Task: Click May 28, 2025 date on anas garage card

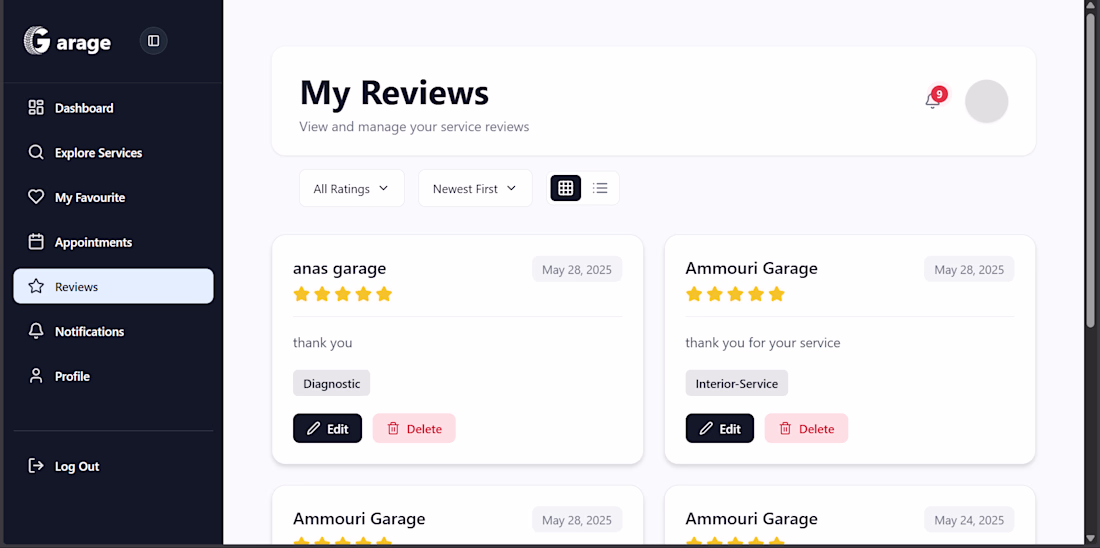Action: [x=577, y=269]
